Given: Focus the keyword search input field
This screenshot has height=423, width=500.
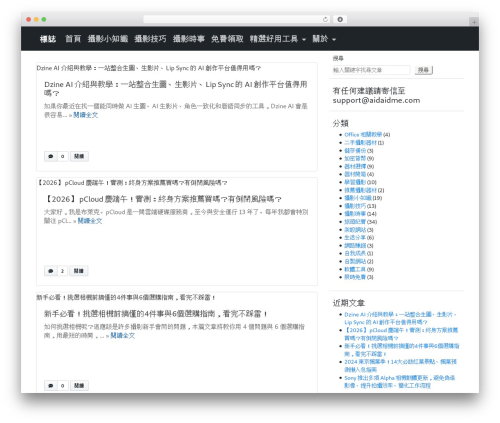Looking at the screenshot, I should pyautogui.click(x=371, y=70).
